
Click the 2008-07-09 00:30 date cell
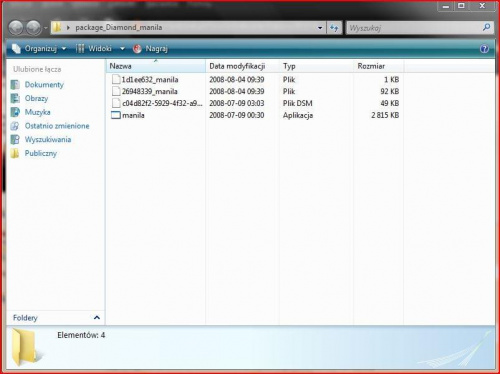click(x=237, y=115)
